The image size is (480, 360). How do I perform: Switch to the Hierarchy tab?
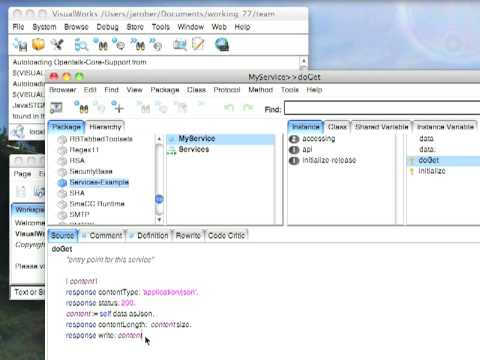click(105, 127)
